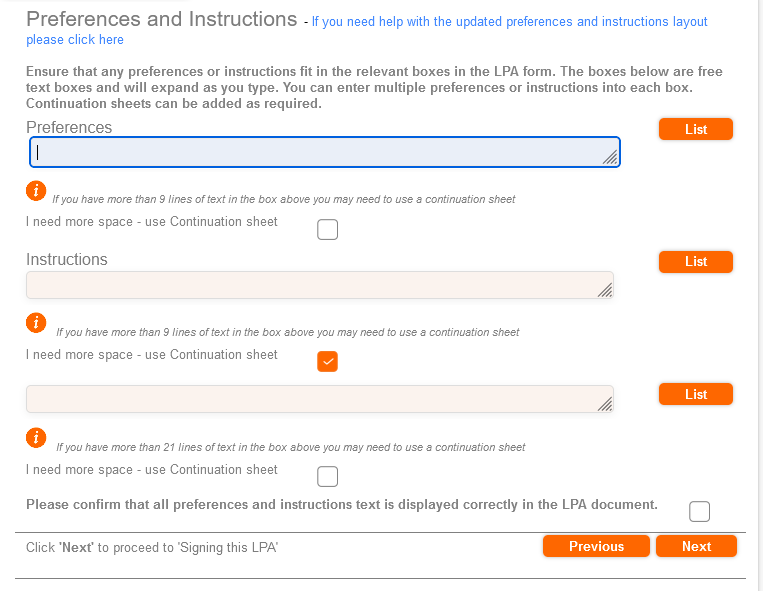Open the List button next to Preferences
The height and width of the screenshot is (591, 763).
coord(696,129)
